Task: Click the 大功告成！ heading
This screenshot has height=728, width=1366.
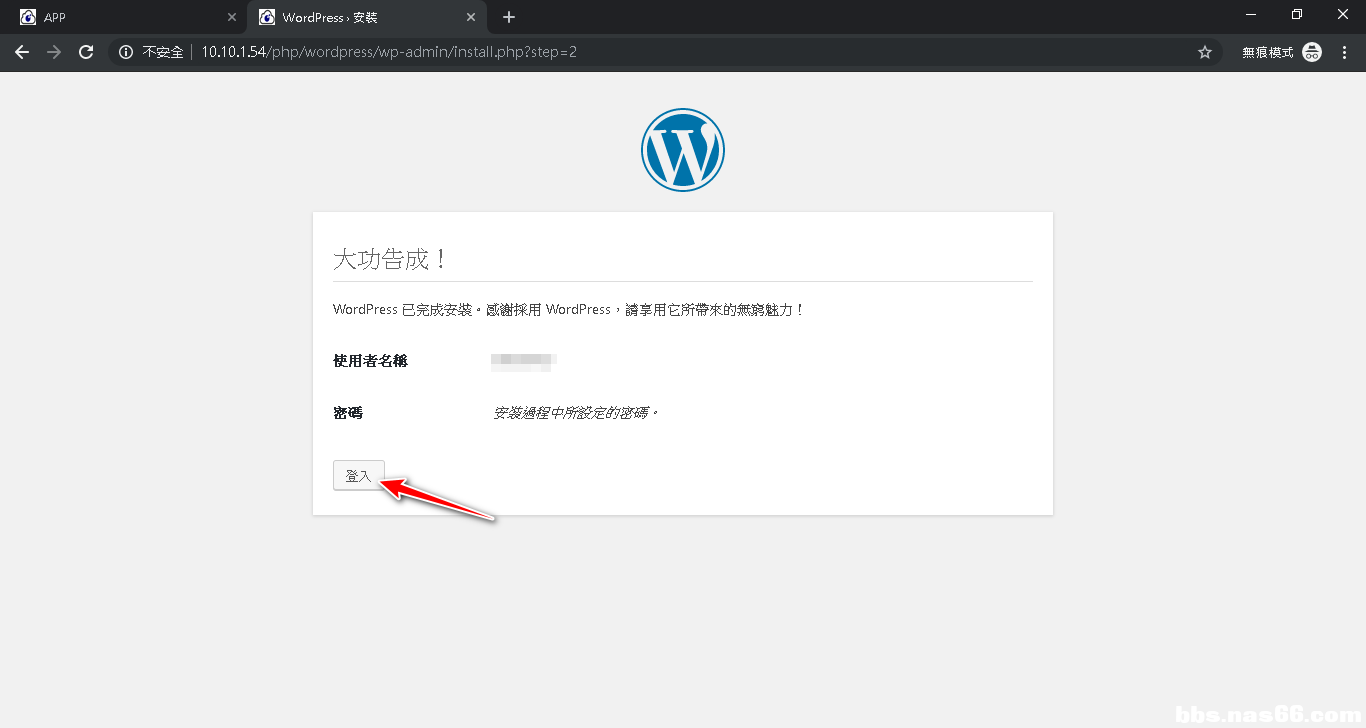Action: (390, 260)
